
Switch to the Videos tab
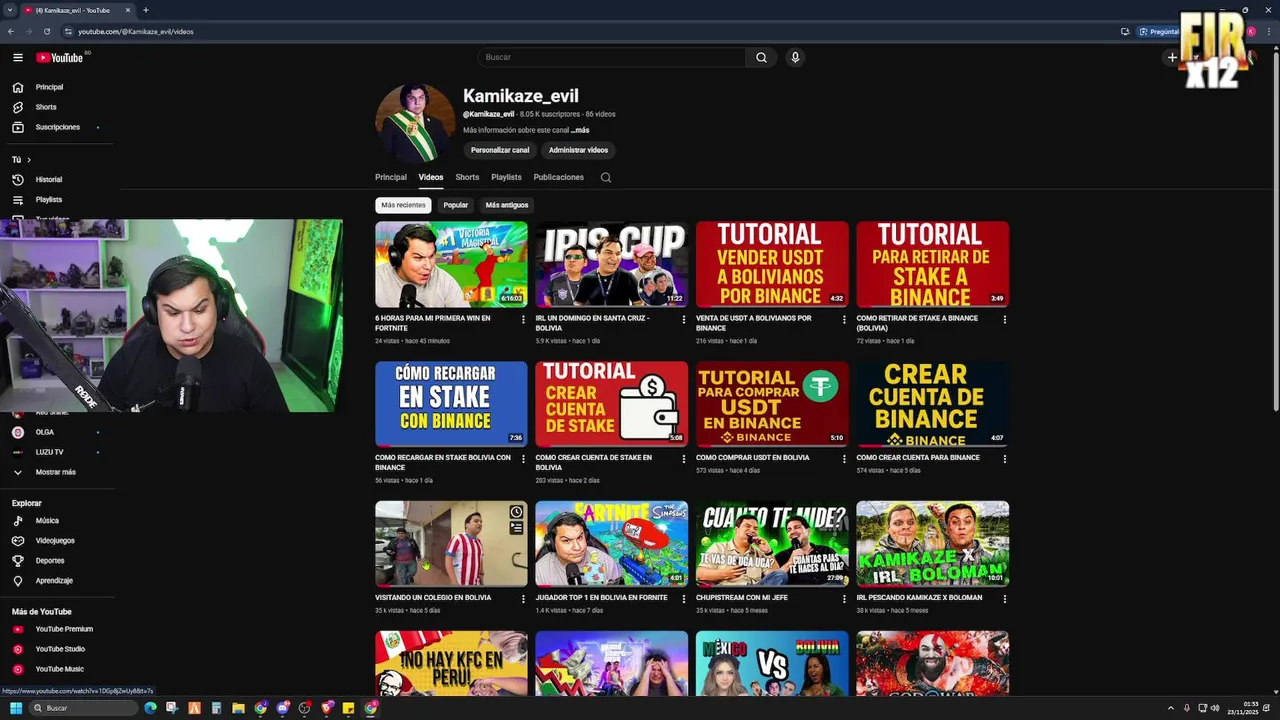[x=431, y=177]
